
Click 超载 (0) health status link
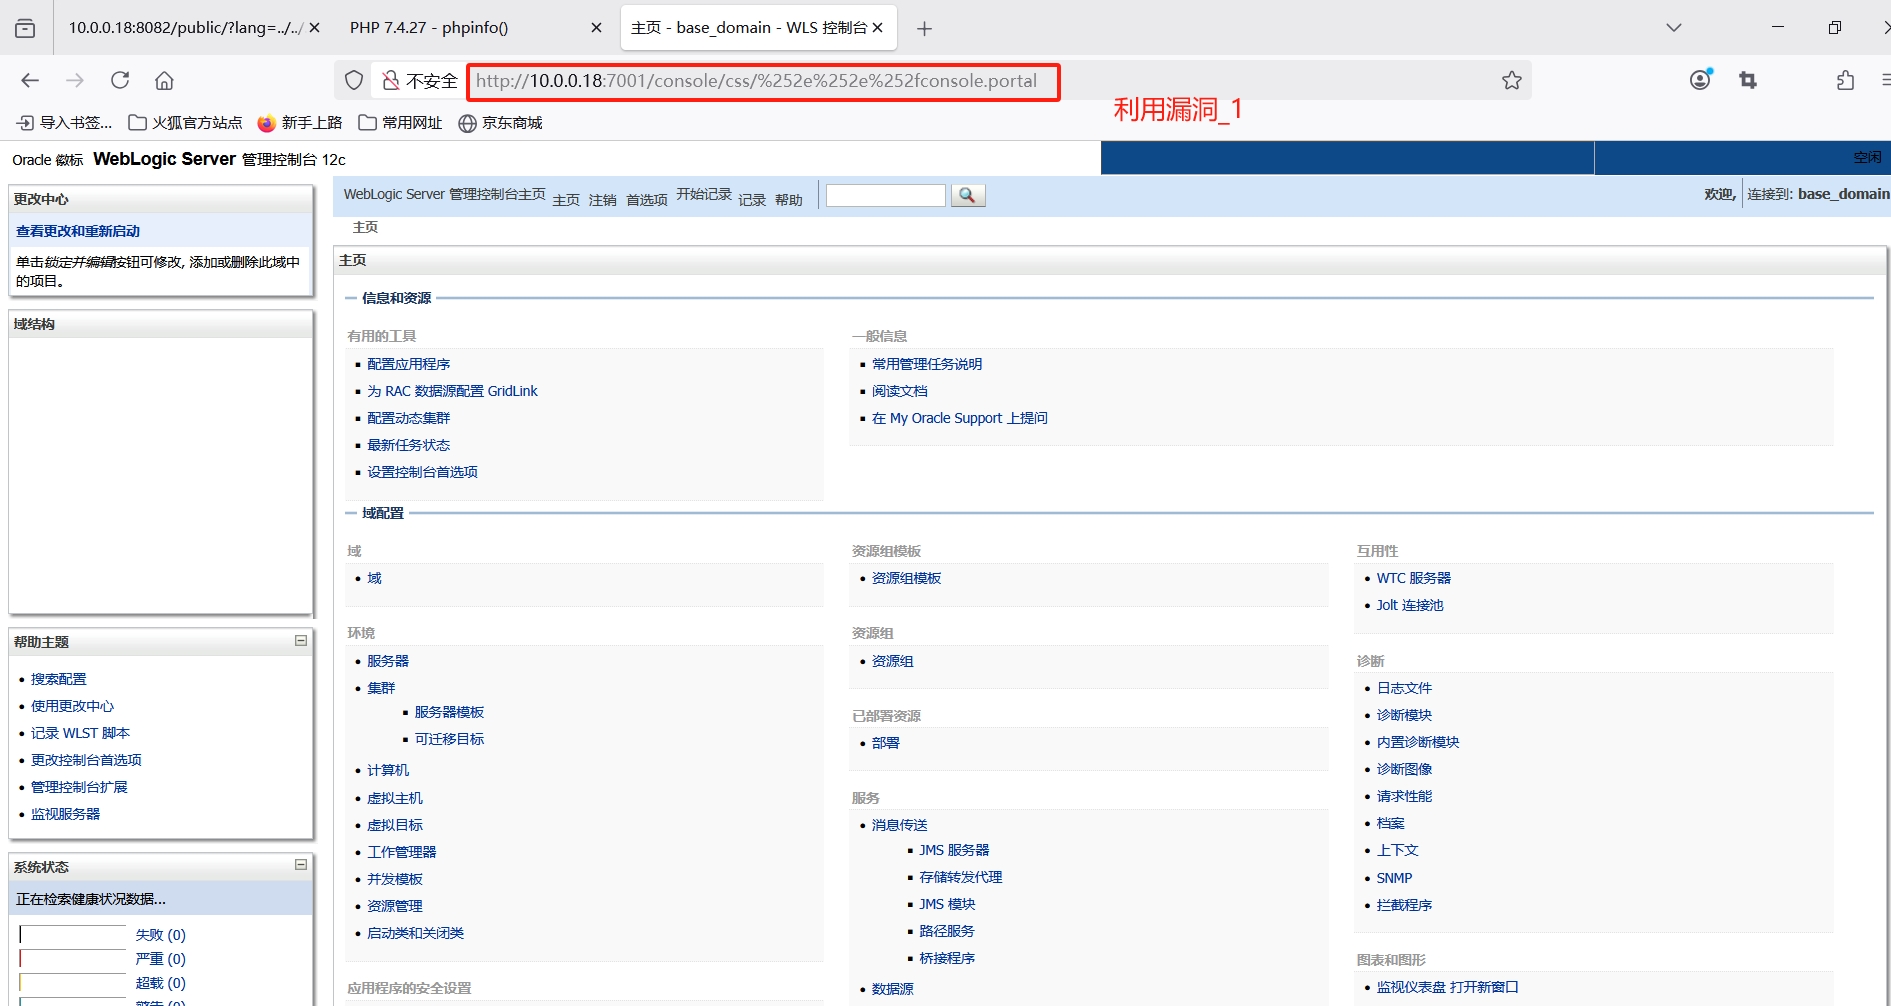pos(161,983)
